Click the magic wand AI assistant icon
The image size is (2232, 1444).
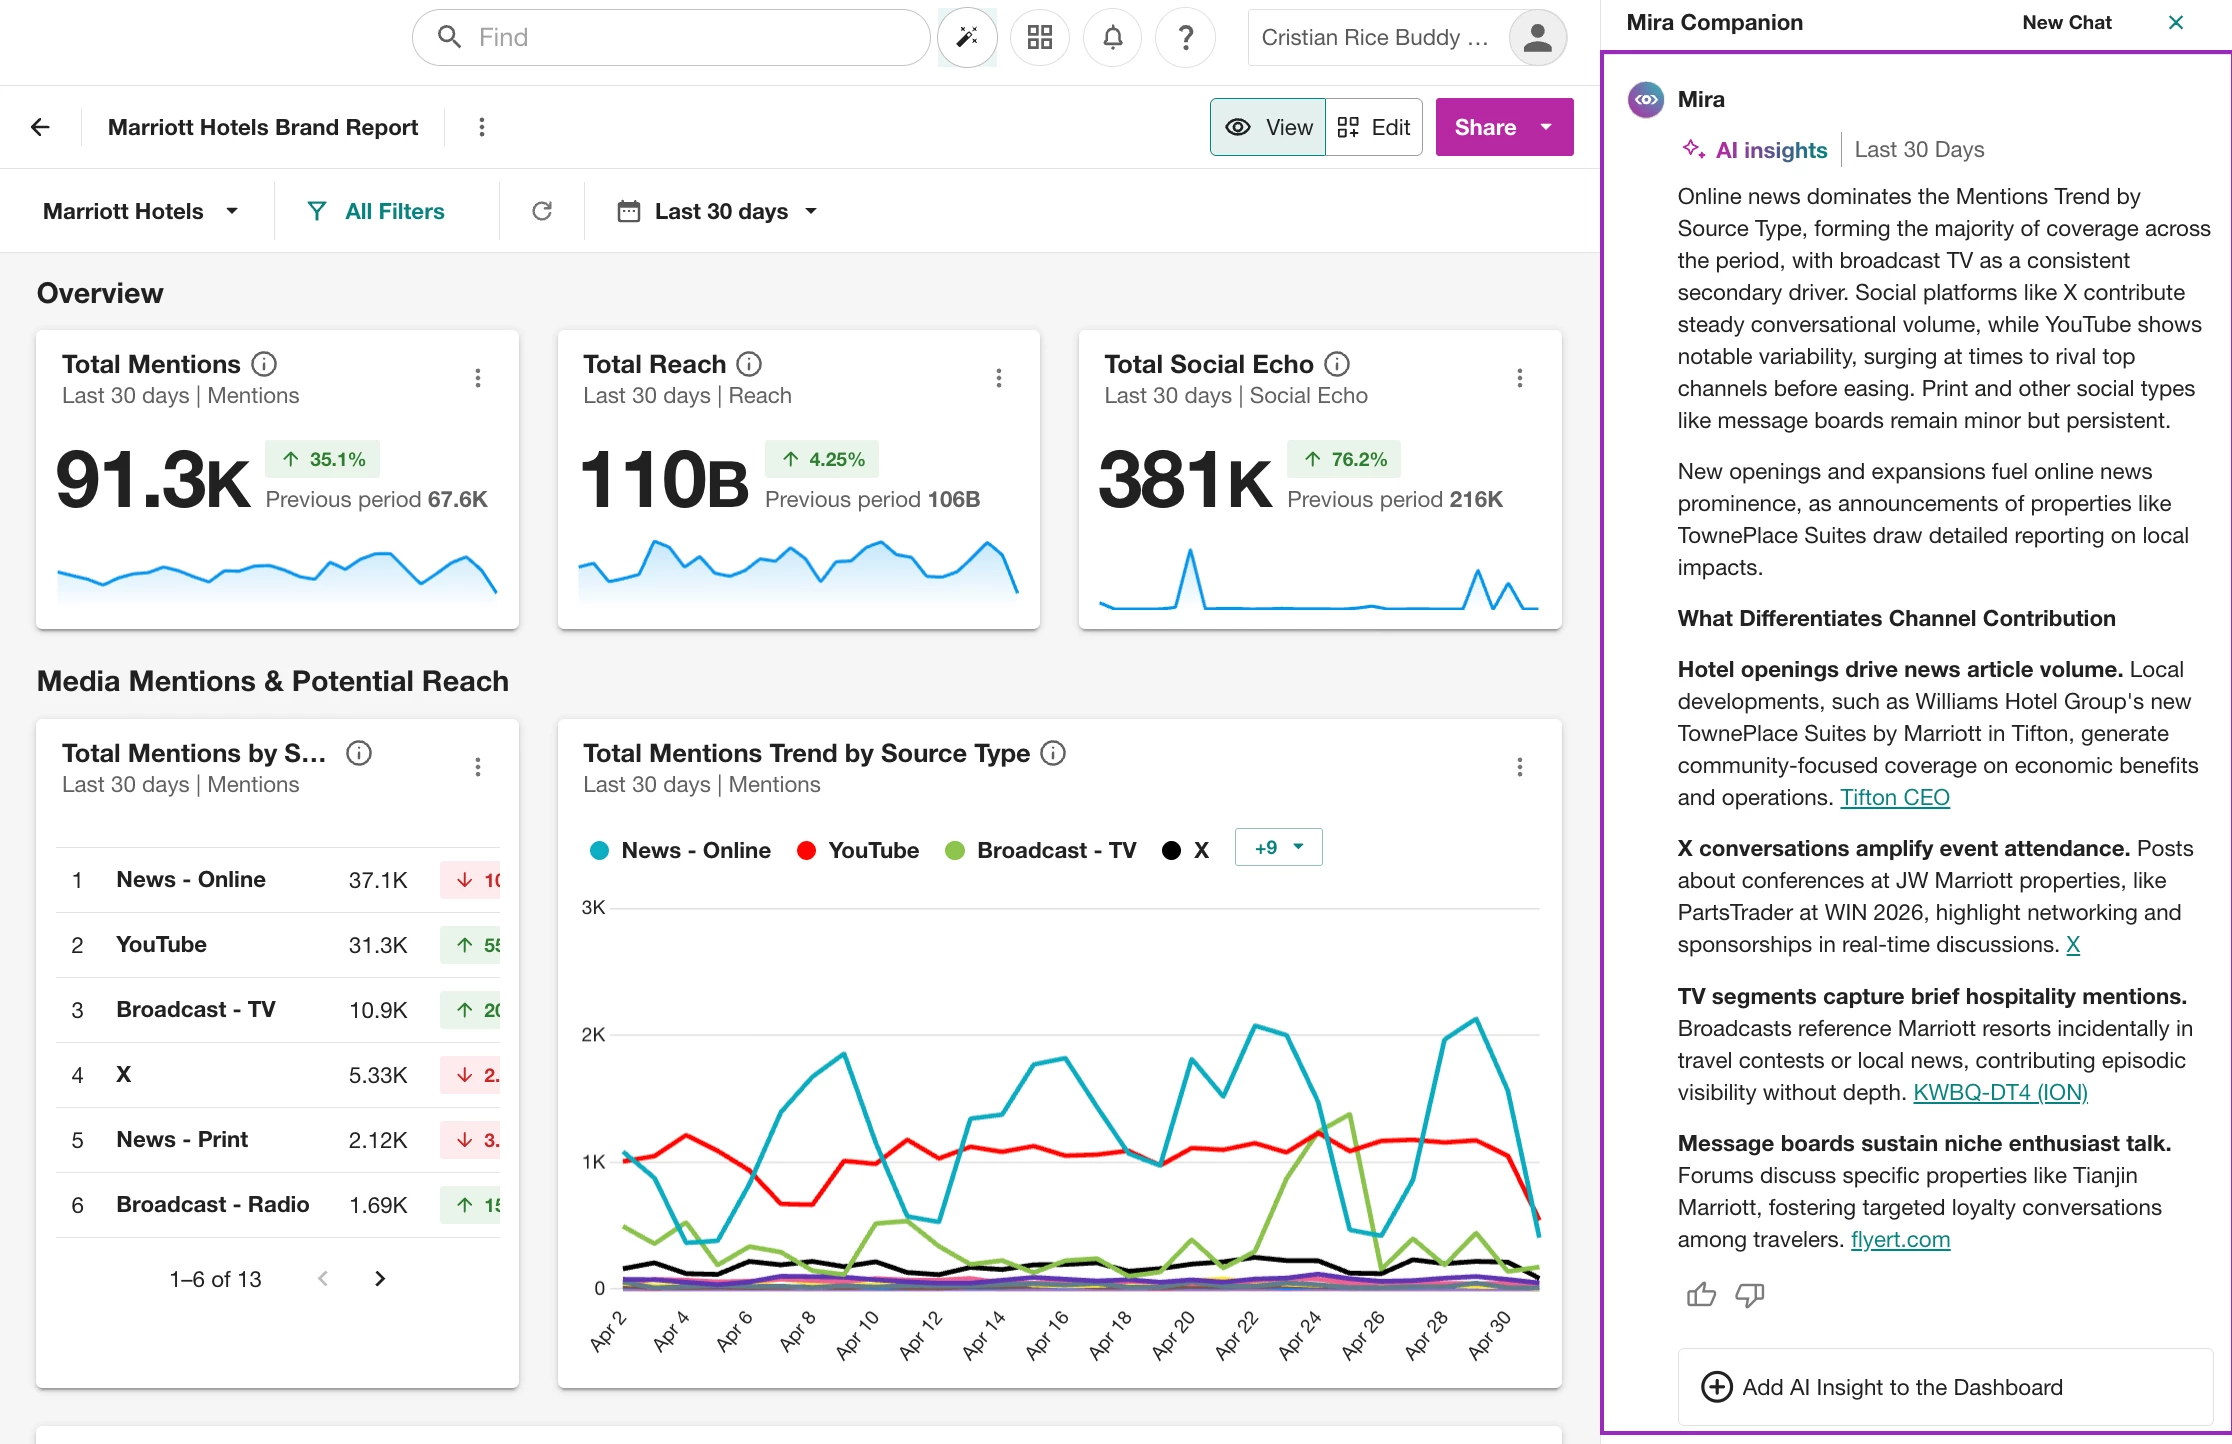pyautogui.click(x=967, y=38)
